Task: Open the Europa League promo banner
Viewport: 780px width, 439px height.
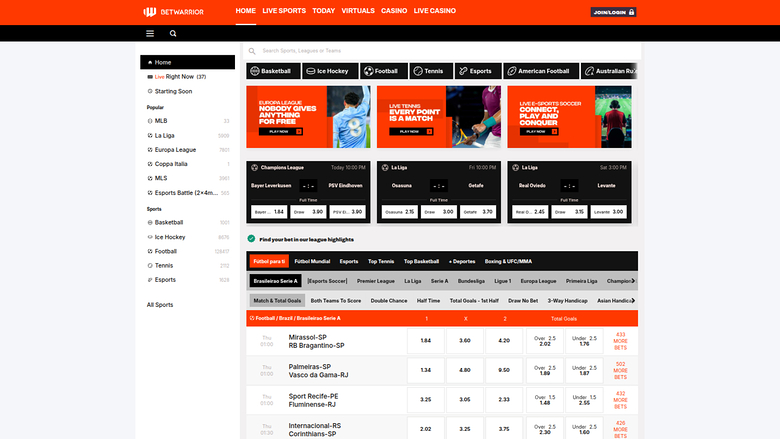Action: [x=308, y=117]
